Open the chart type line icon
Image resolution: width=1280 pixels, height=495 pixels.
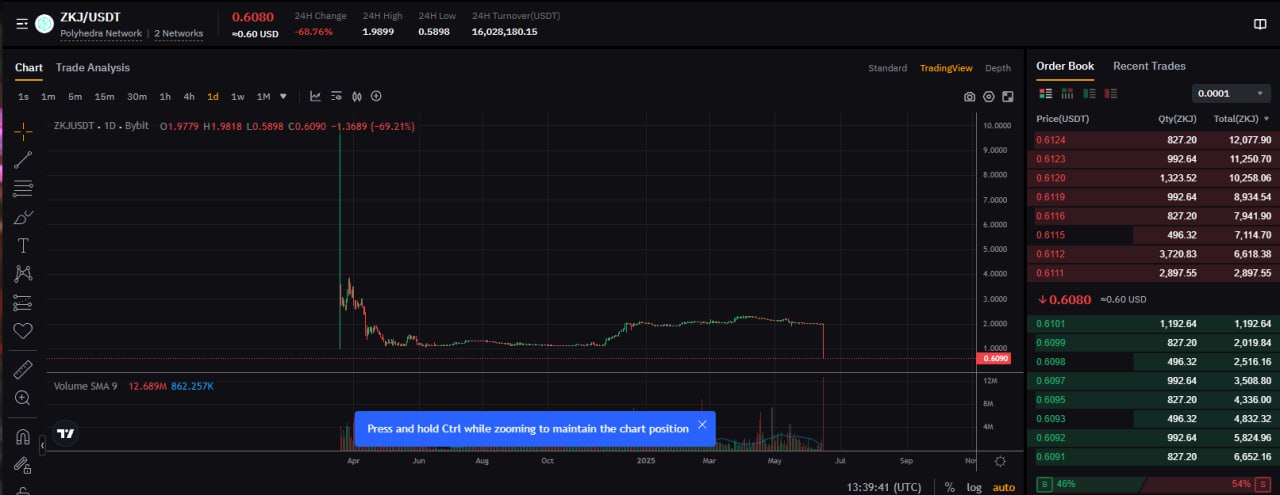[x=315, y=97]
